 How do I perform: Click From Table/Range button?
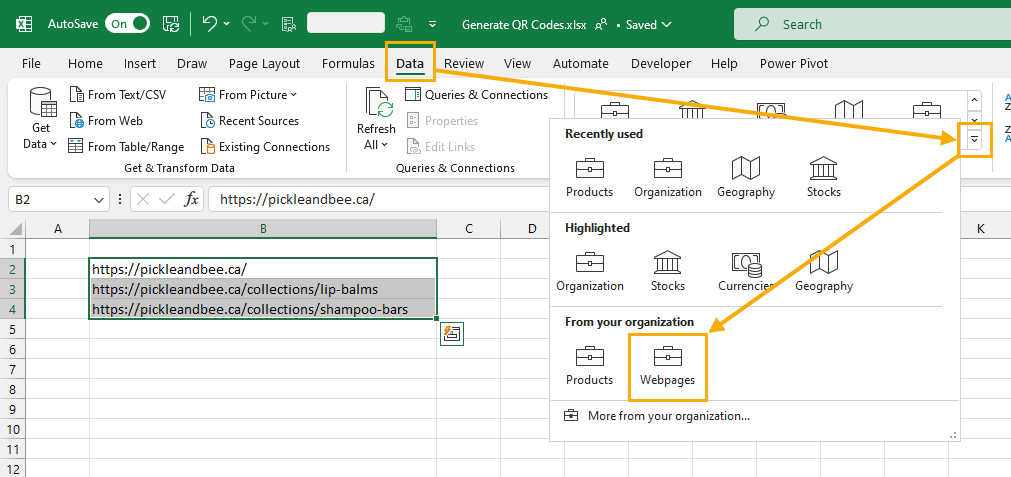[126, 146]
